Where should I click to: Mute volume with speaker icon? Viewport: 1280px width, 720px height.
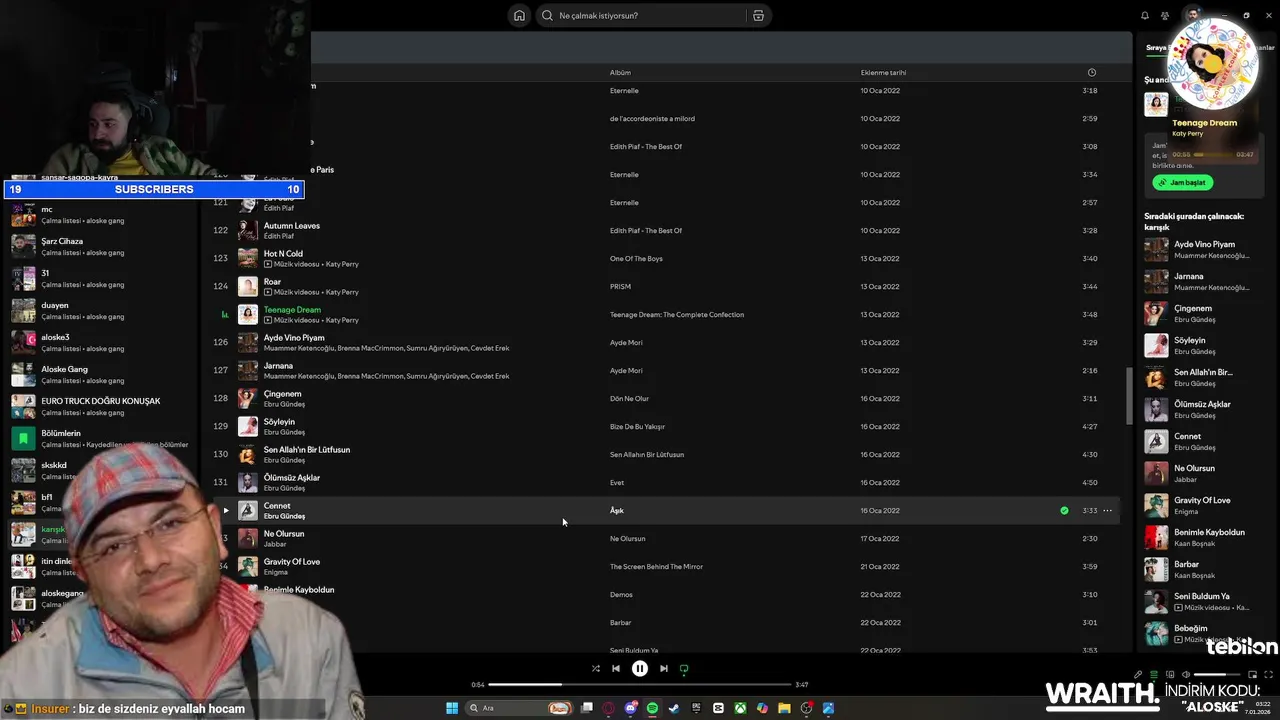click(1186, 674)
